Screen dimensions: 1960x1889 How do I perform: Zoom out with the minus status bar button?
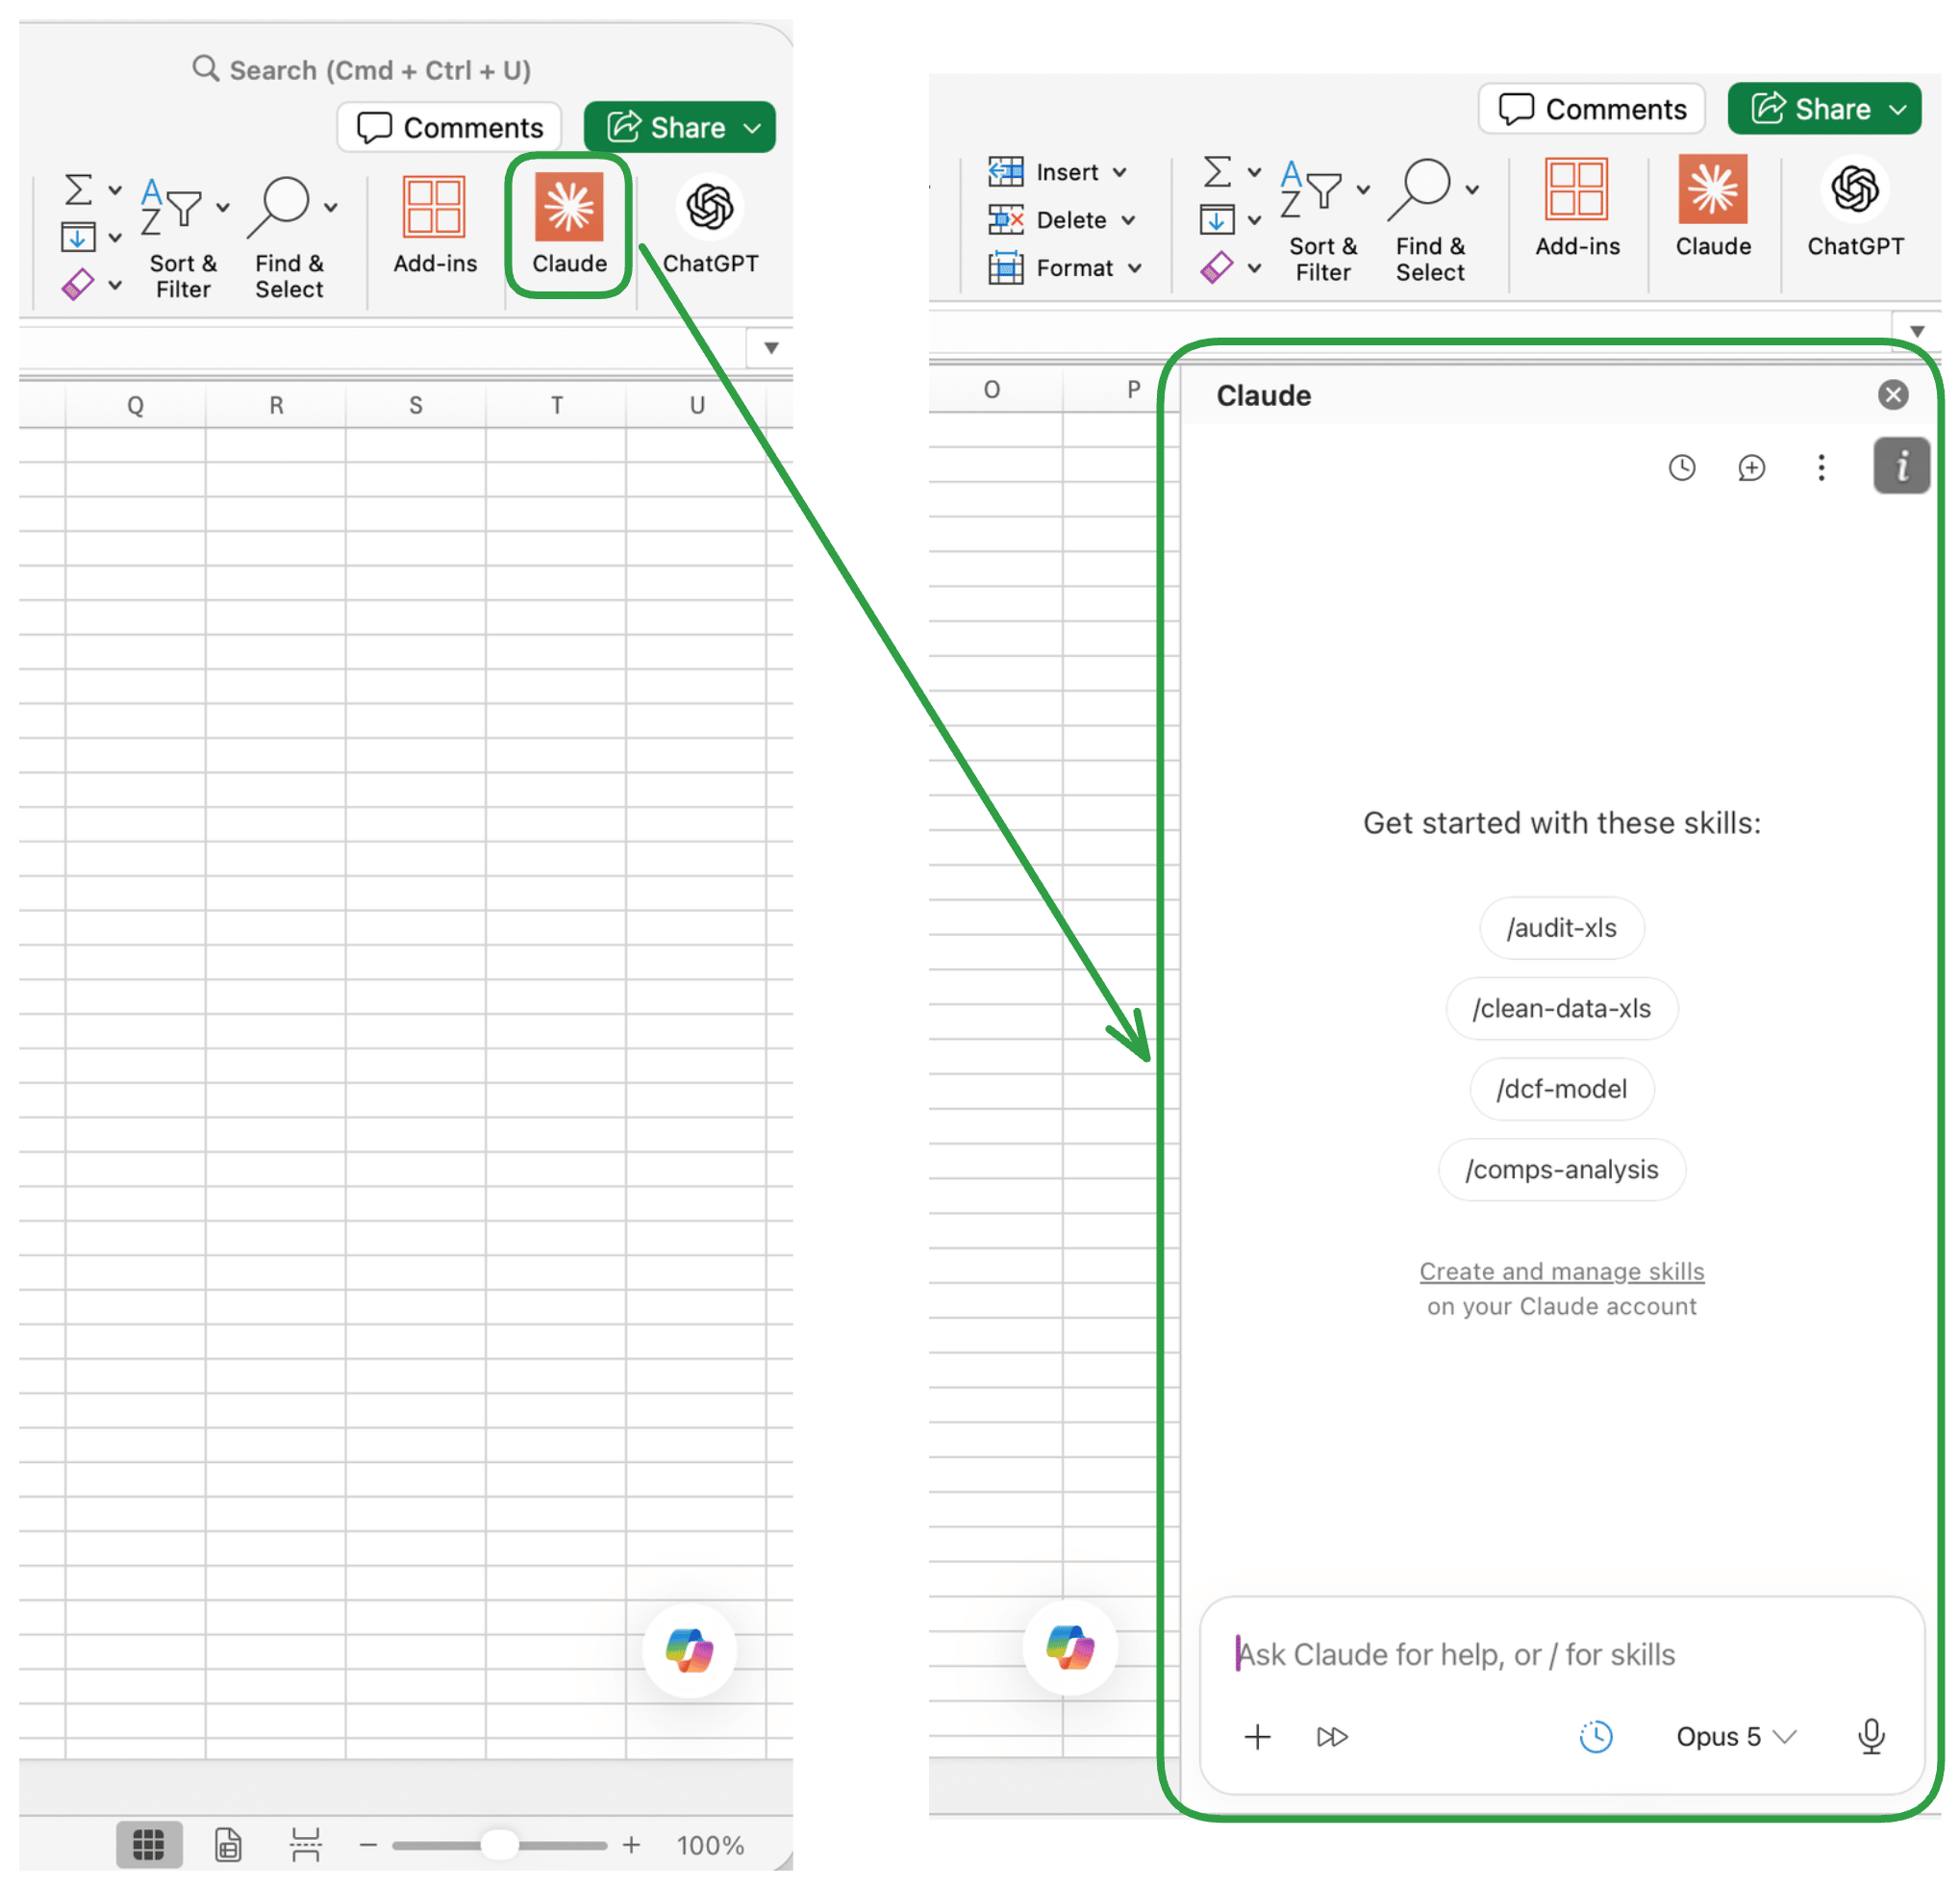pyautogui.click(x=368, y=1844)
